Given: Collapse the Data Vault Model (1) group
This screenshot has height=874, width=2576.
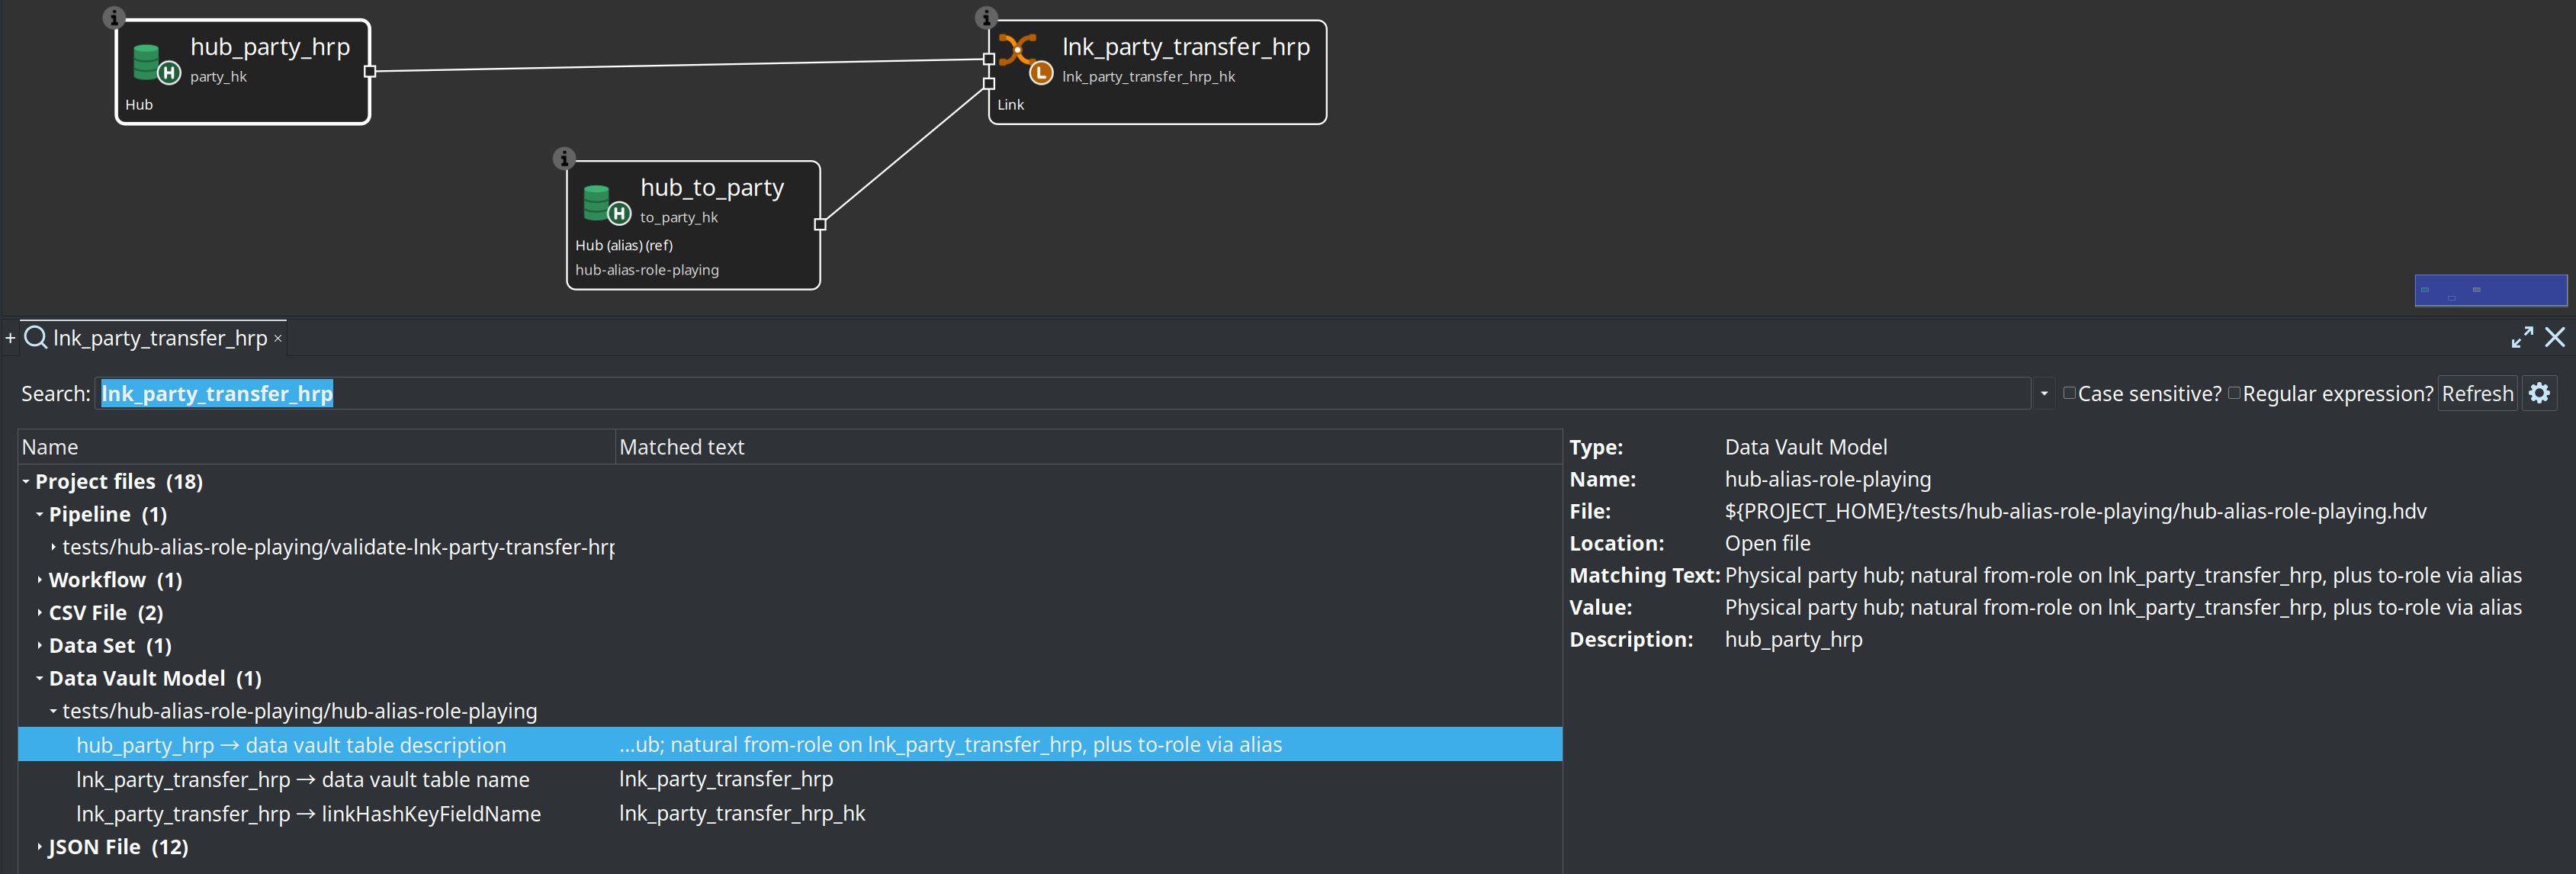Looking at the screenshot, I should tap(40, 679).
